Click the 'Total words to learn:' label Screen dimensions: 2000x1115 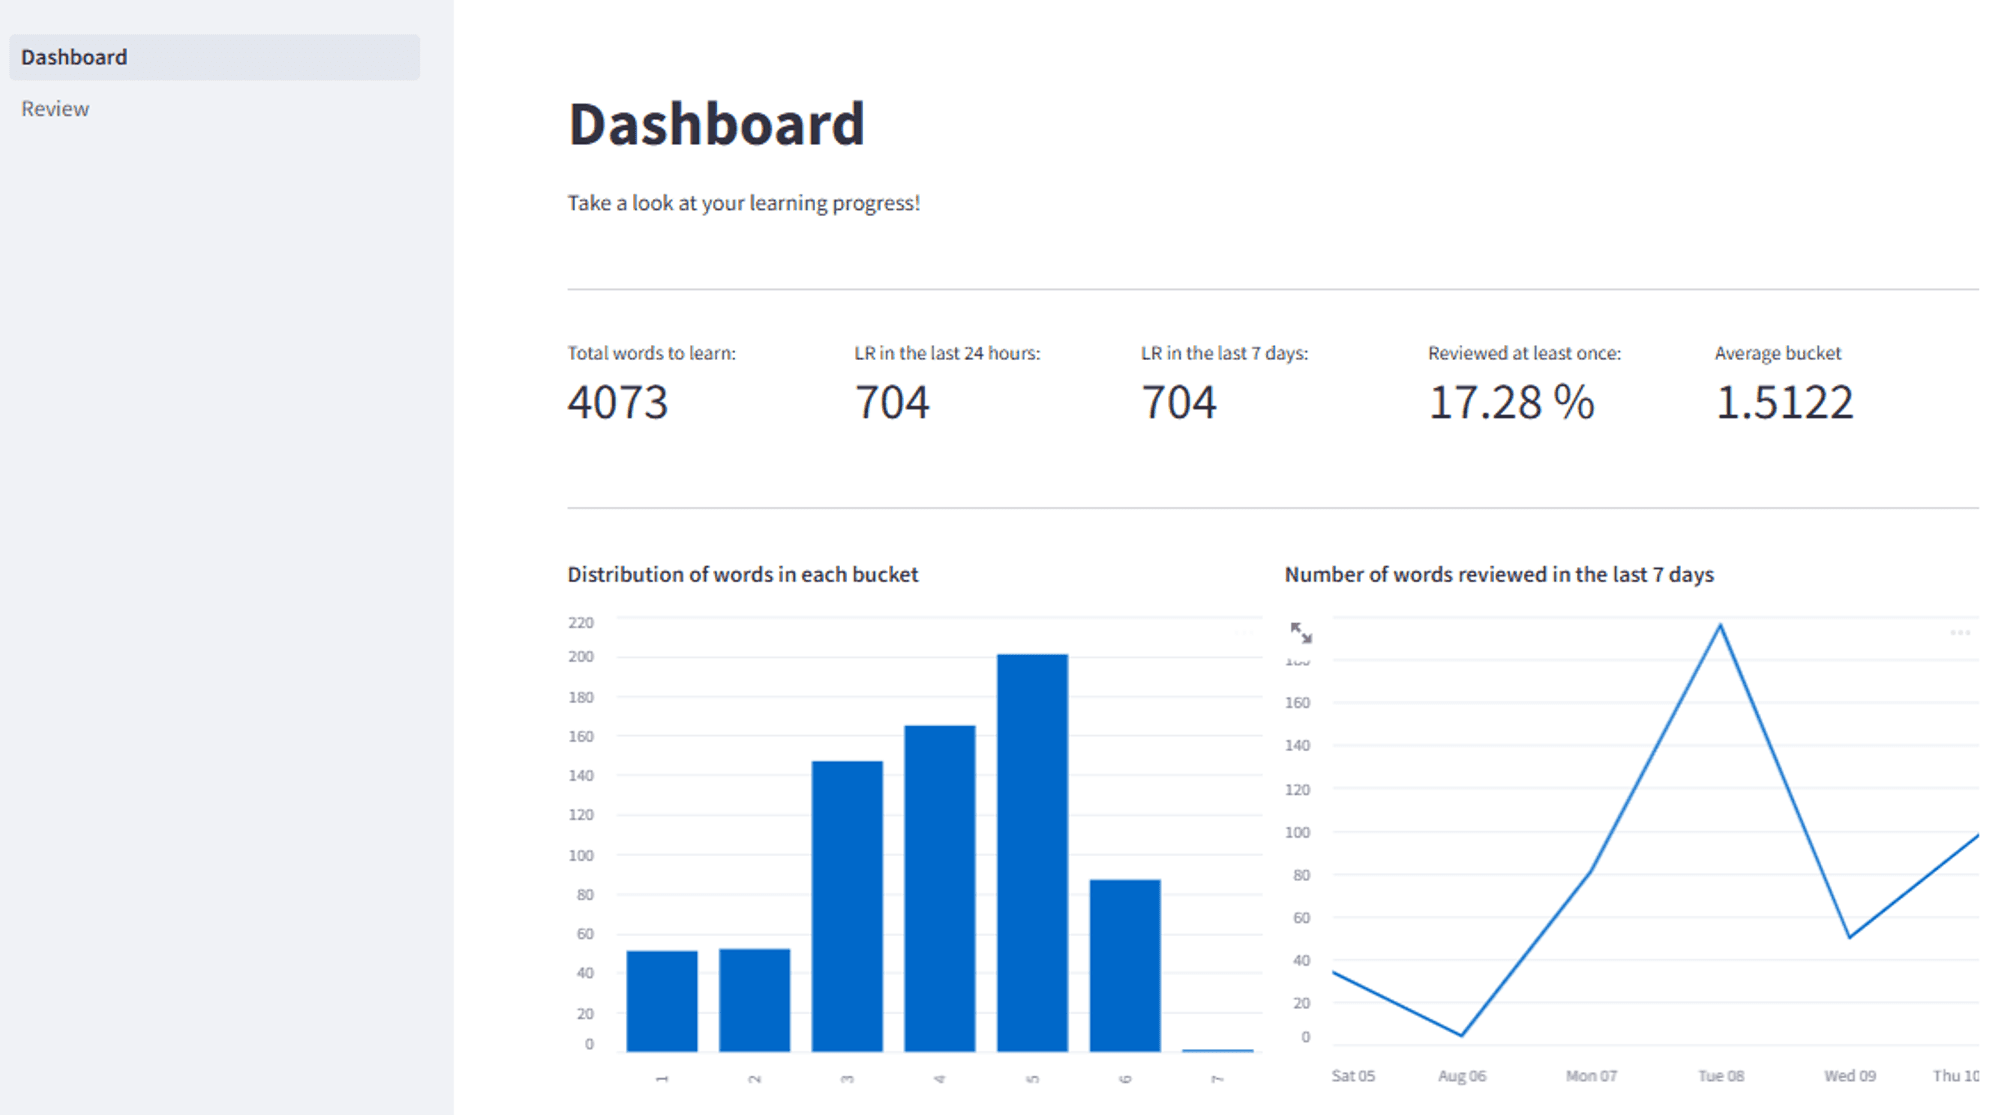pyautogui.click(x=652, y=353)
